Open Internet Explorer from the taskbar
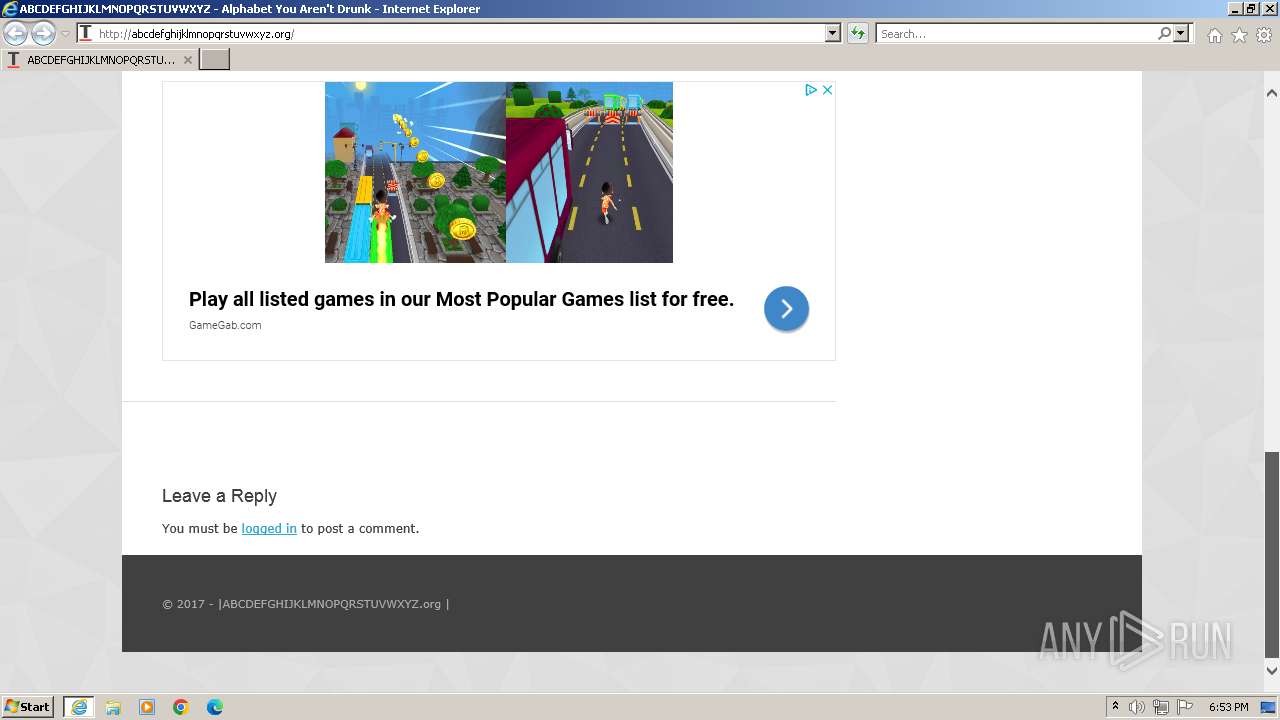1280x720 pixels. pos(78,707)
